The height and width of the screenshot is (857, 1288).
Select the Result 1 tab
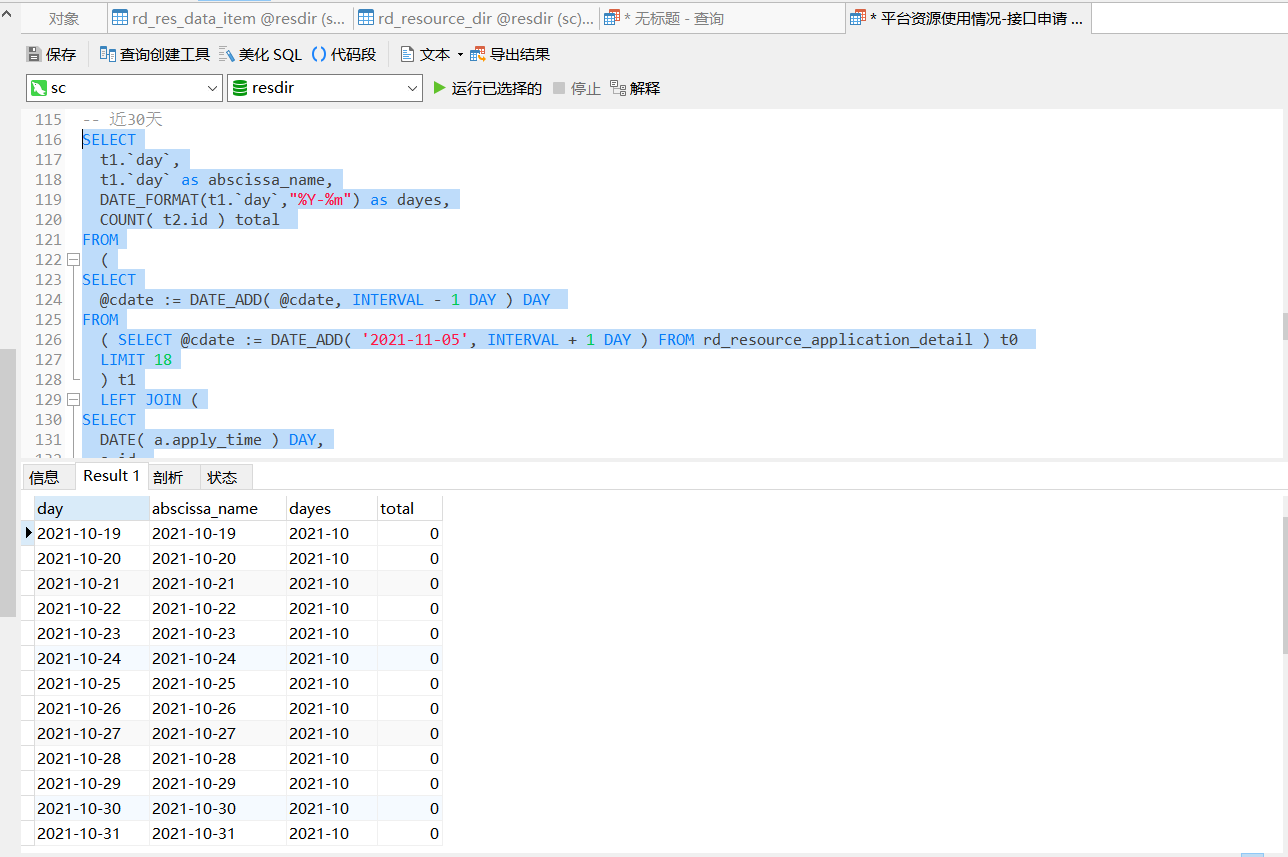pyautogui.click(x=112, y=476)
